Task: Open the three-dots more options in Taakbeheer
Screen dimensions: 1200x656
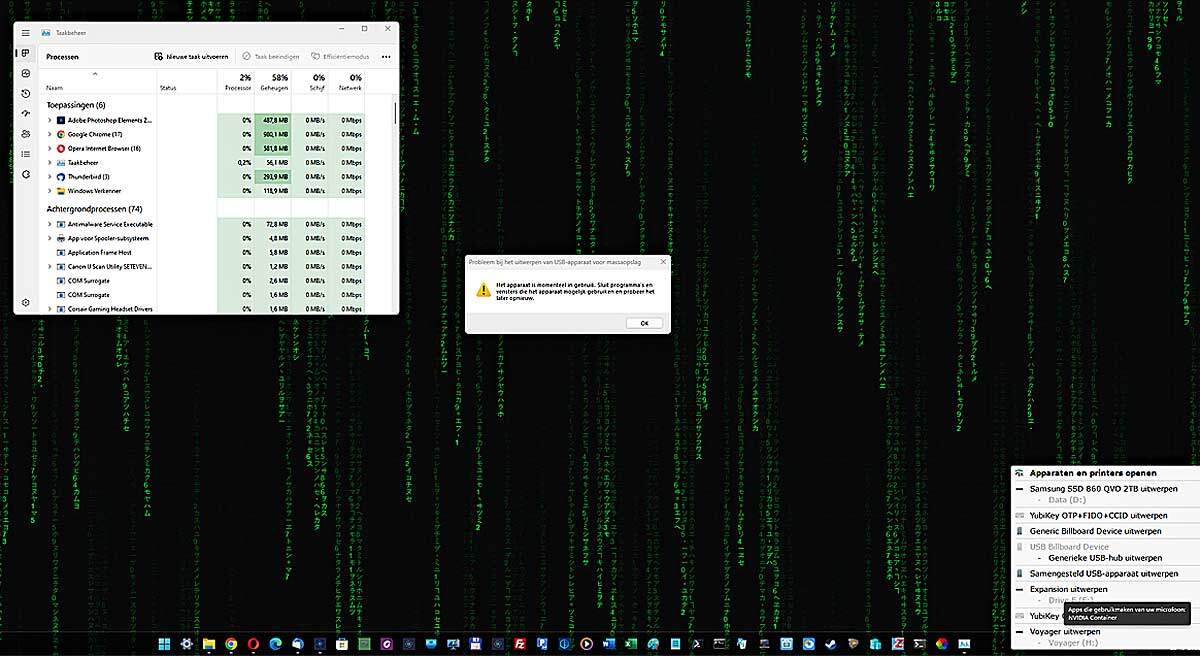Action: click(386, 57)
